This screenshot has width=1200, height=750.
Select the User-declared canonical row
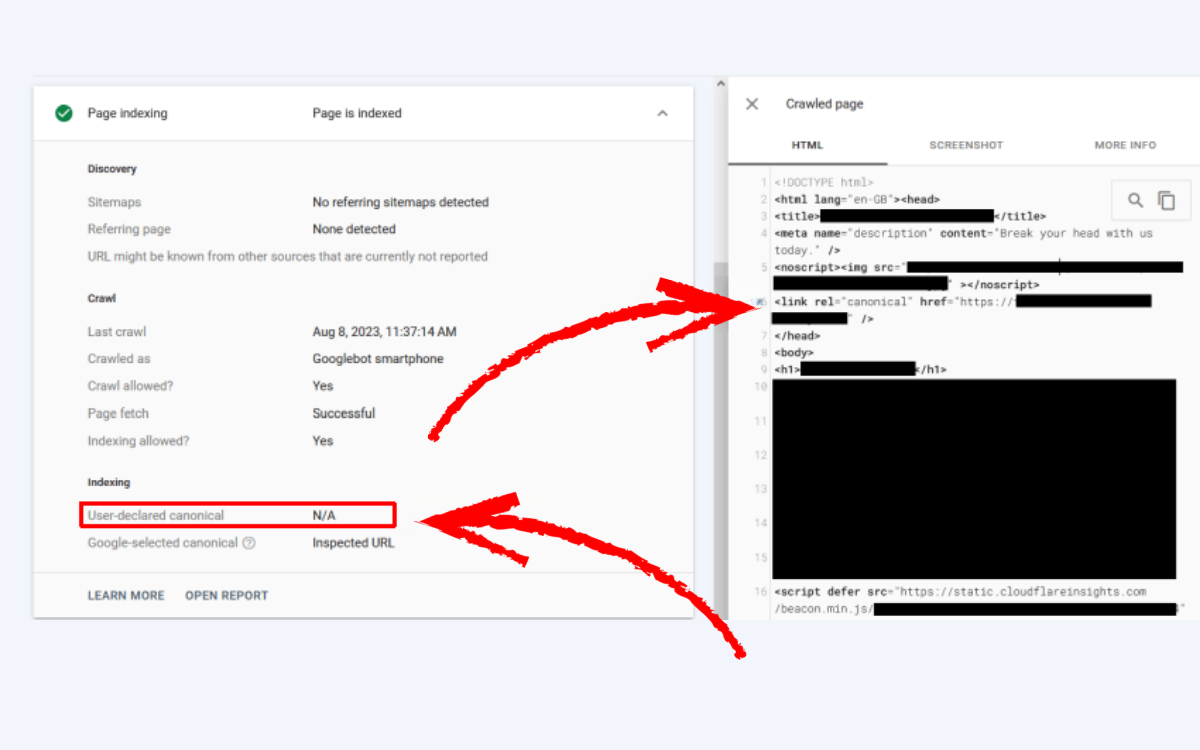click(x=238, y=516)
